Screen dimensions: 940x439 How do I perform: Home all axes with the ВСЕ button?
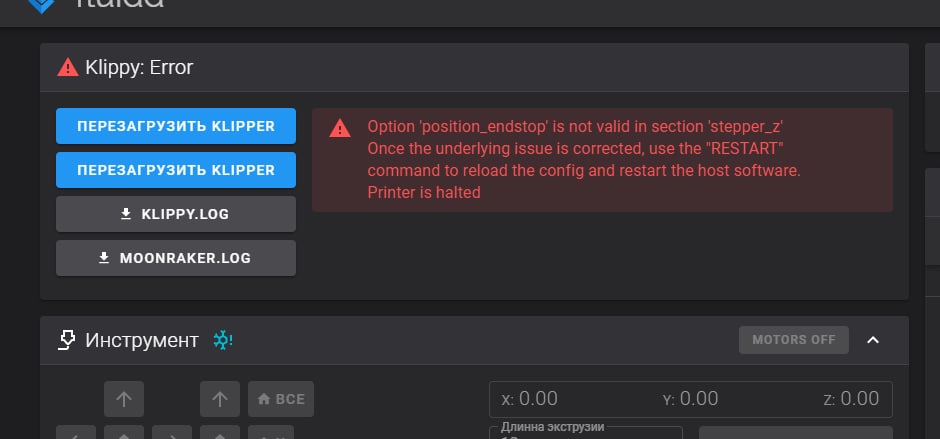[x=281, y=399]
